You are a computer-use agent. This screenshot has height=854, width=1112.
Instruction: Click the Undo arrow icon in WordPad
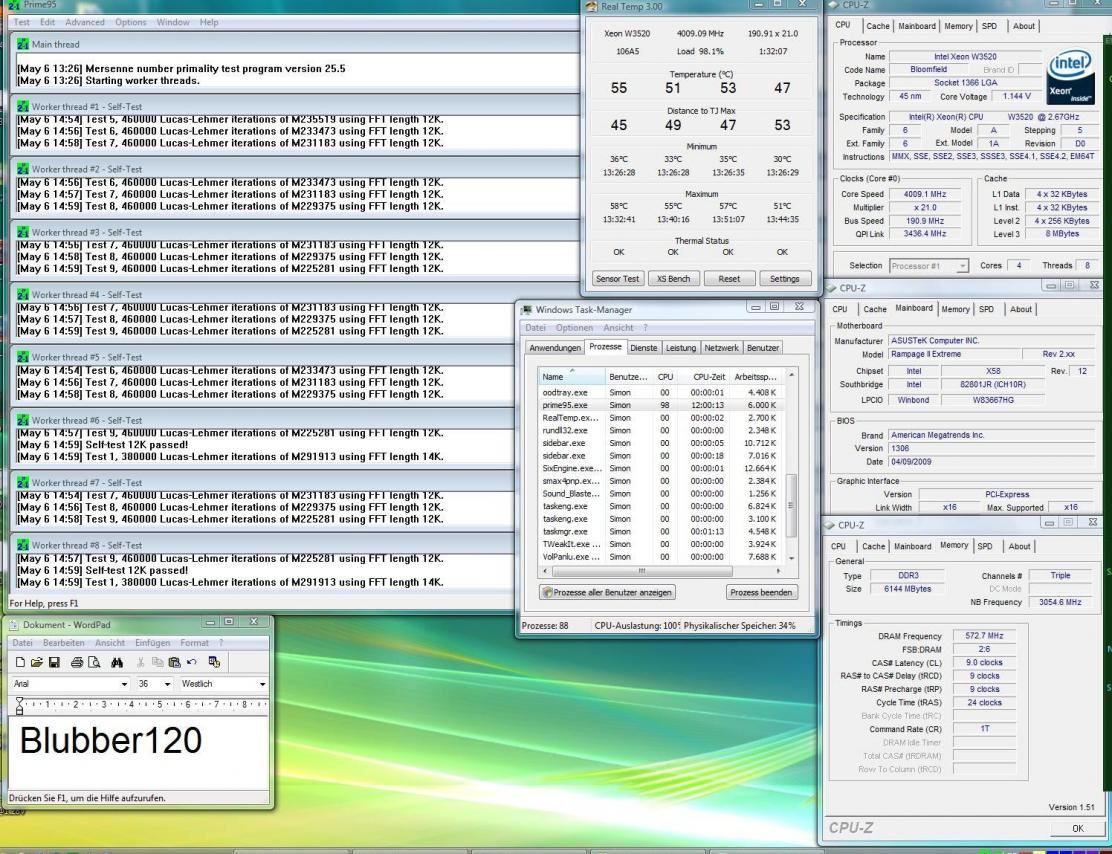click(x=191, y=662)
